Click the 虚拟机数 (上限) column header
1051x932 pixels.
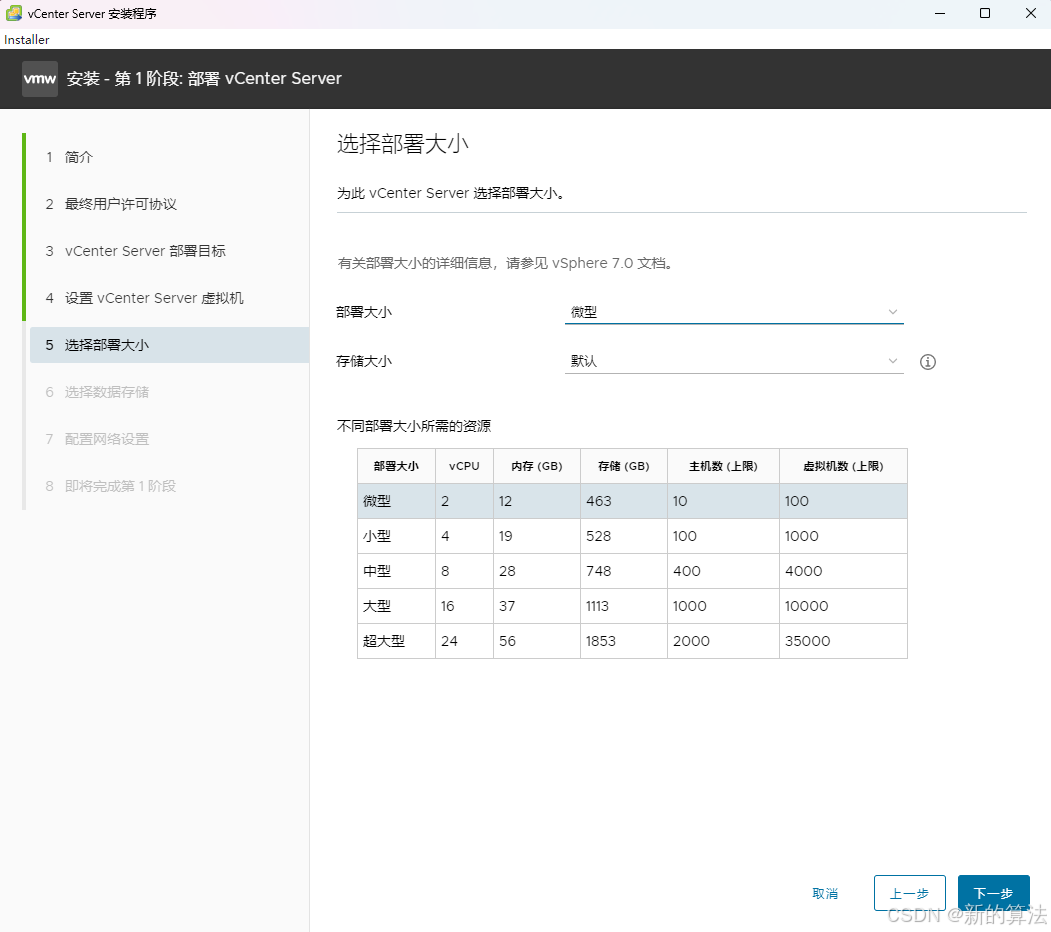click(843, 466)
